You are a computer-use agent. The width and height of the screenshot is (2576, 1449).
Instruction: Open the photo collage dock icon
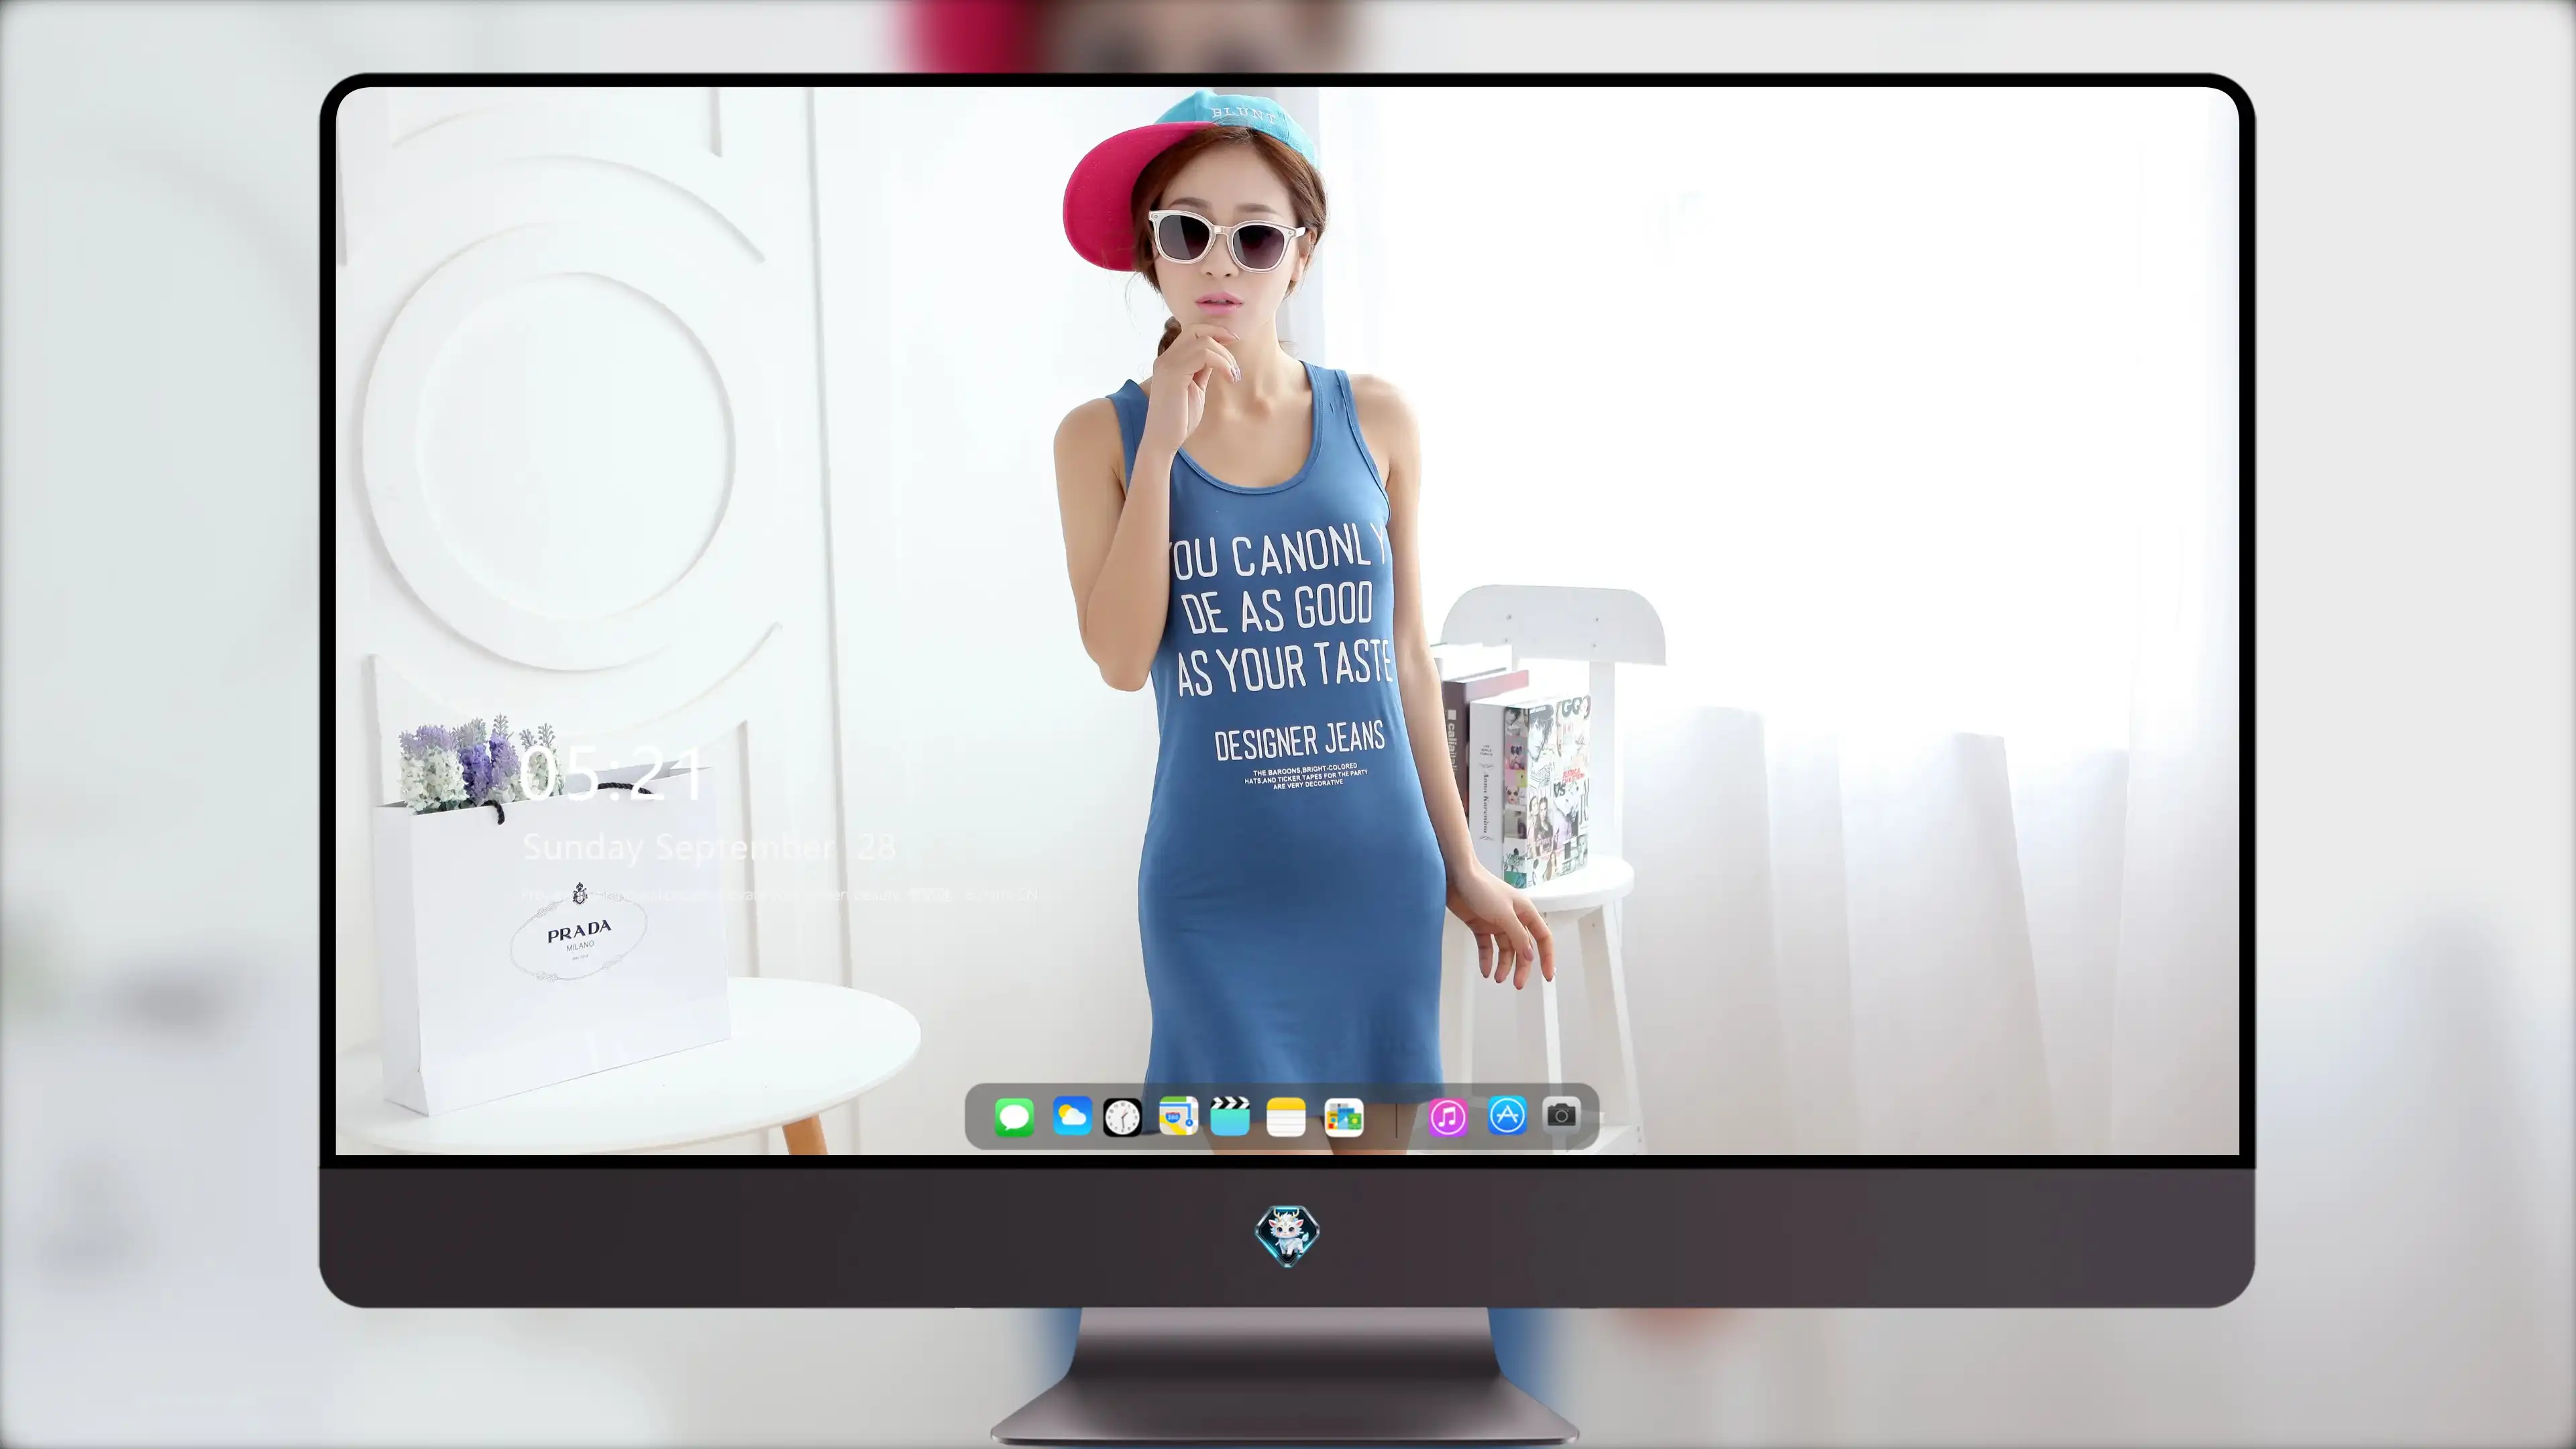[x=1343, y=1117]
